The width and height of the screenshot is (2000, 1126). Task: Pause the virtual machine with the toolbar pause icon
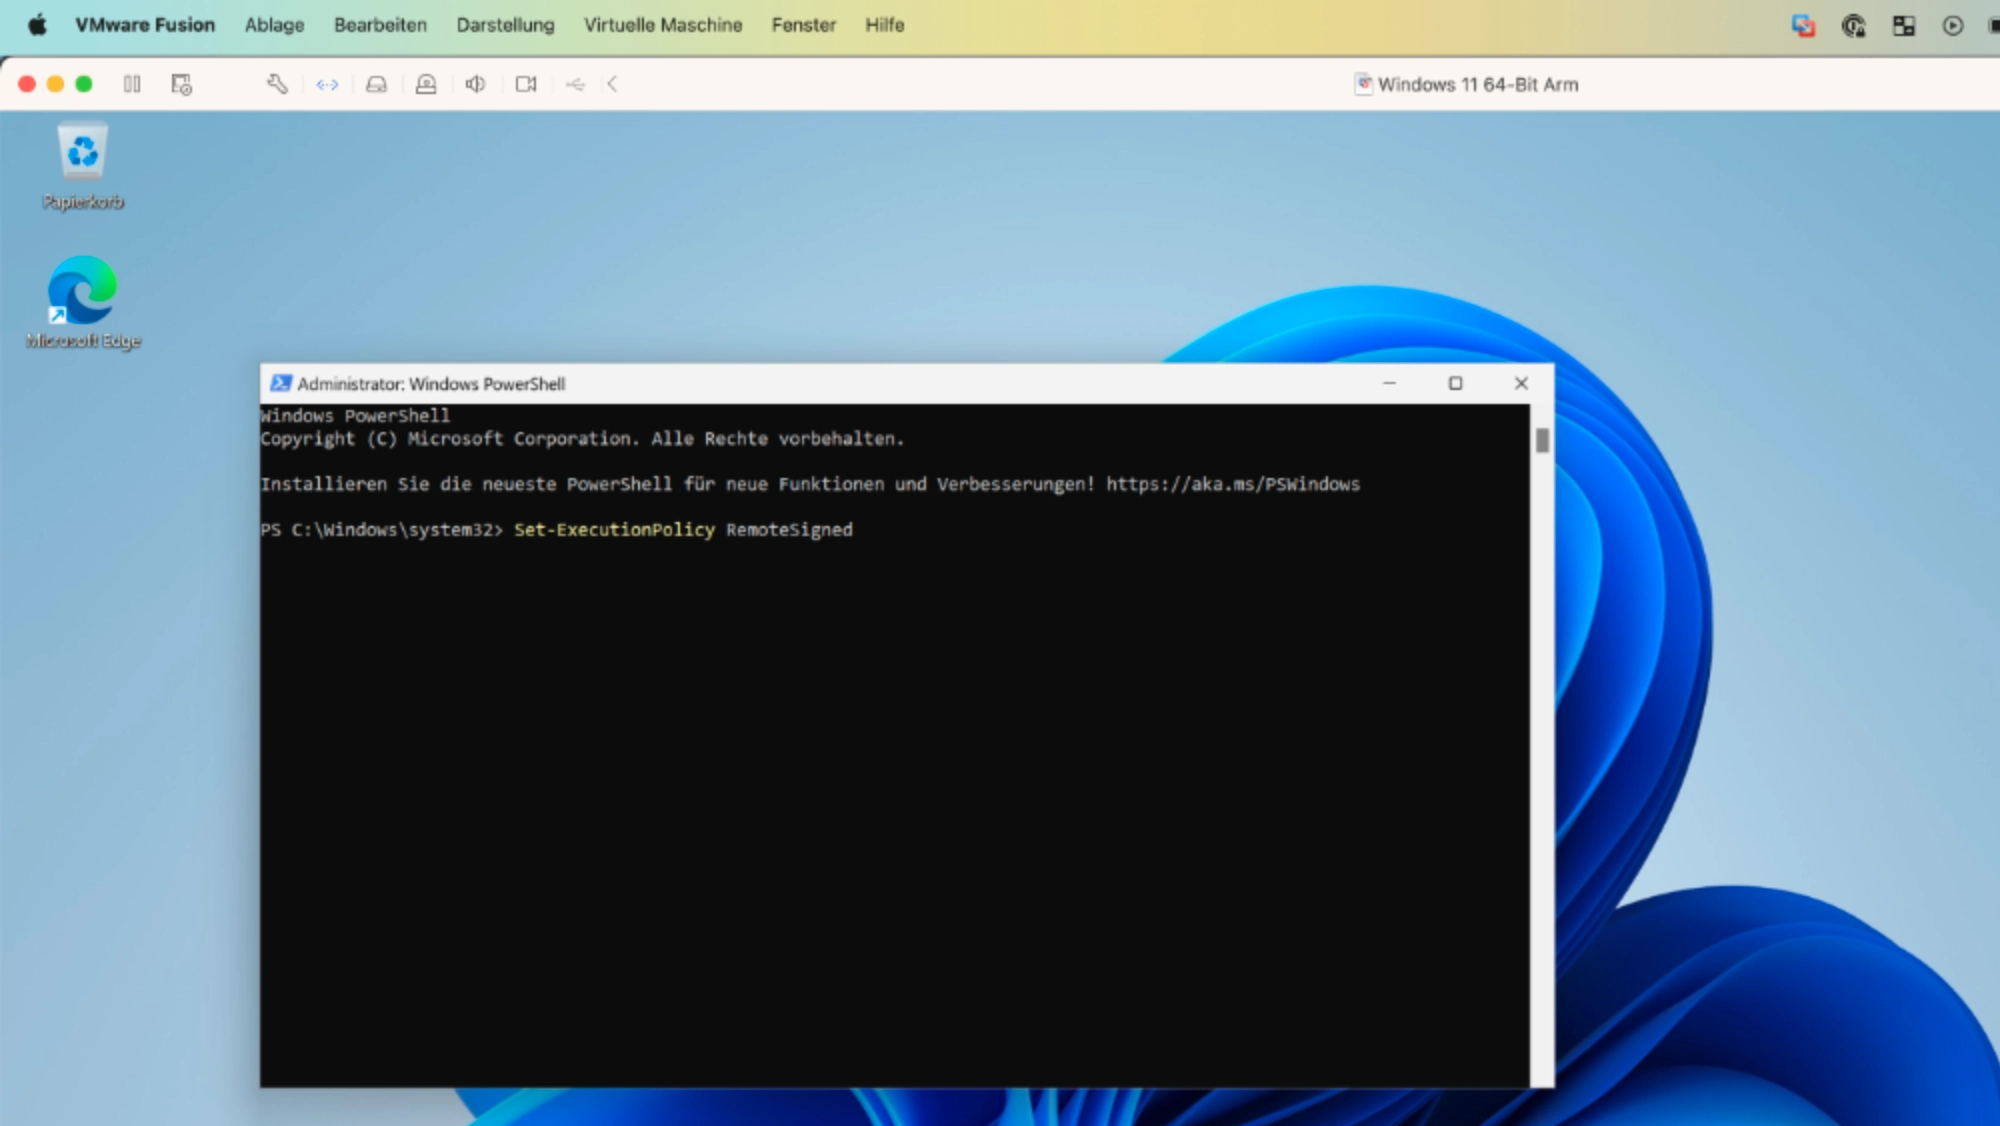[132, 84]
